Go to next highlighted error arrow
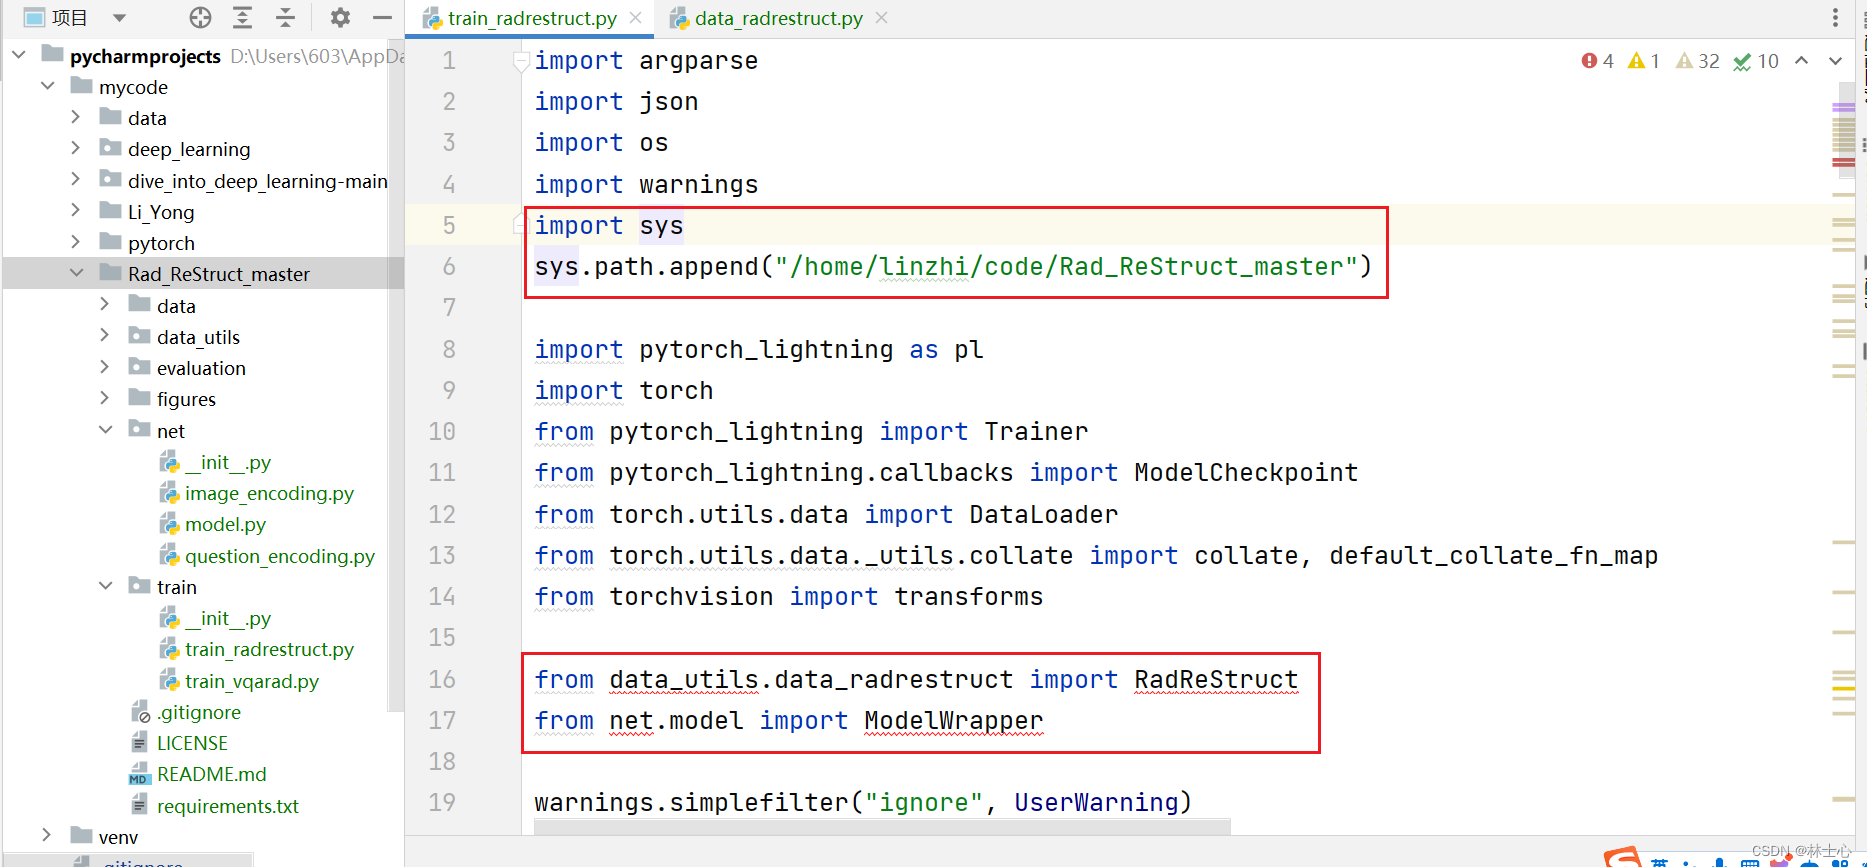 coord(1835,61)
